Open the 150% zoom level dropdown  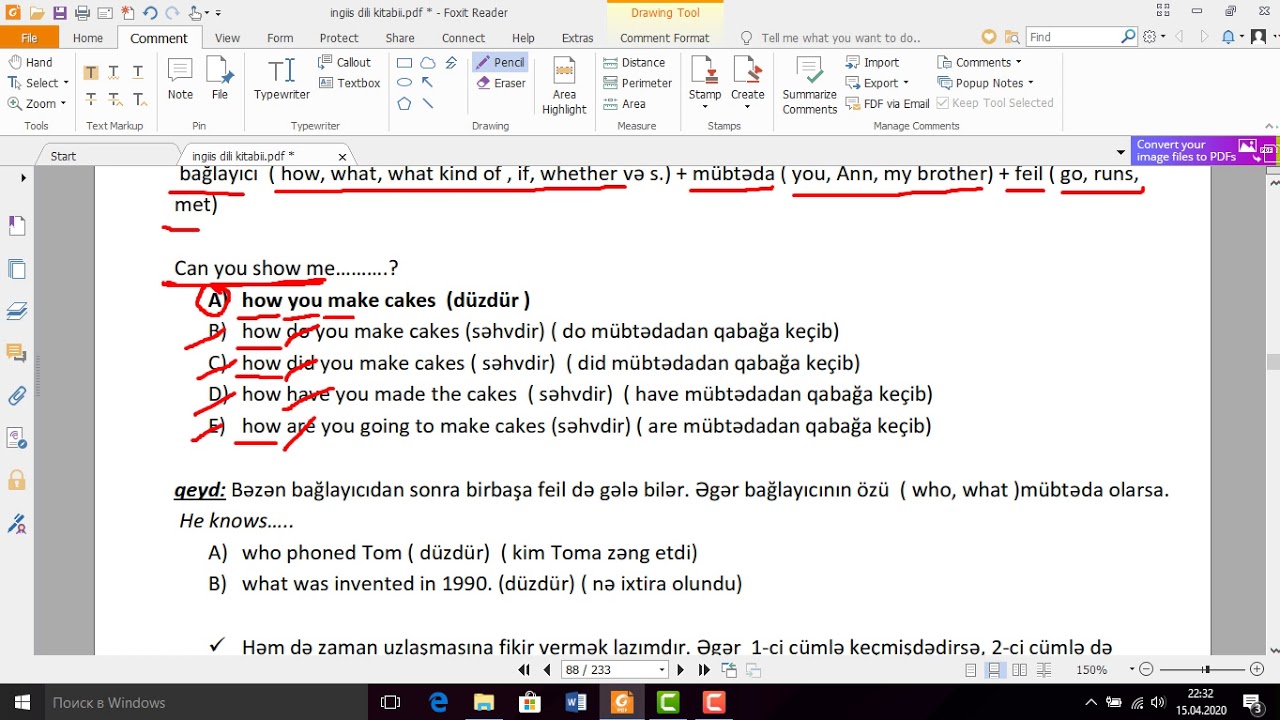[1133, 670]
